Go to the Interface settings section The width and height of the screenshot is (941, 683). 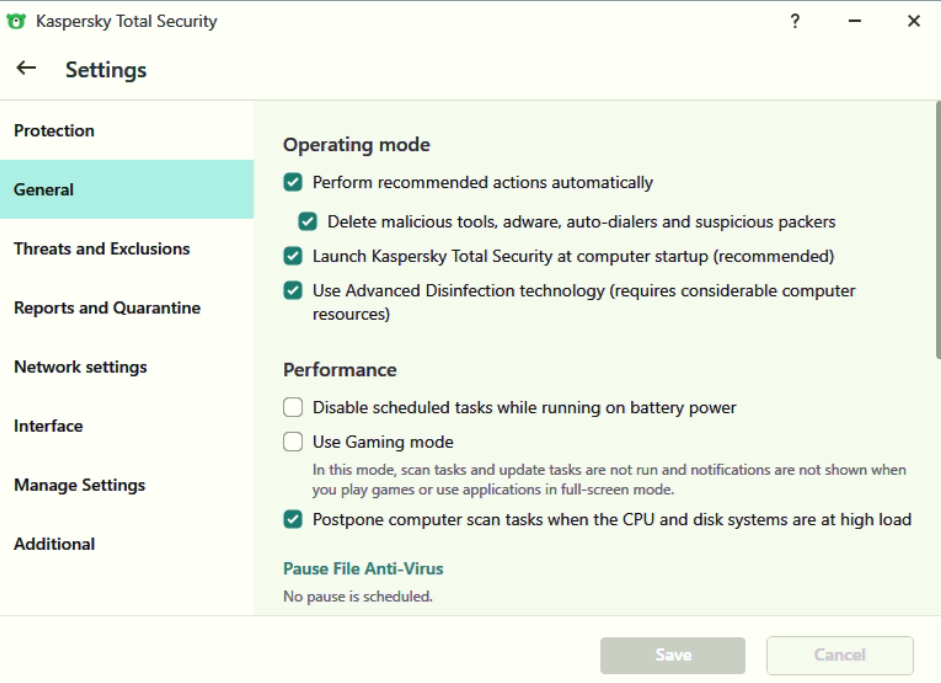coord(48,426)
